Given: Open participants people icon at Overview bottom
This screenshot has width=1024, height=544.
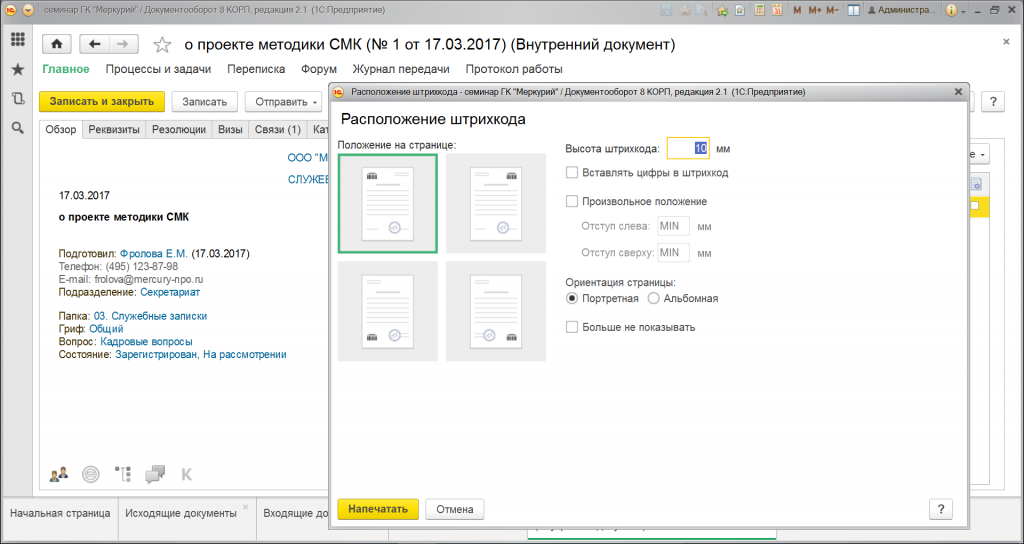Looking at the screenshot, I should [59, 474].
